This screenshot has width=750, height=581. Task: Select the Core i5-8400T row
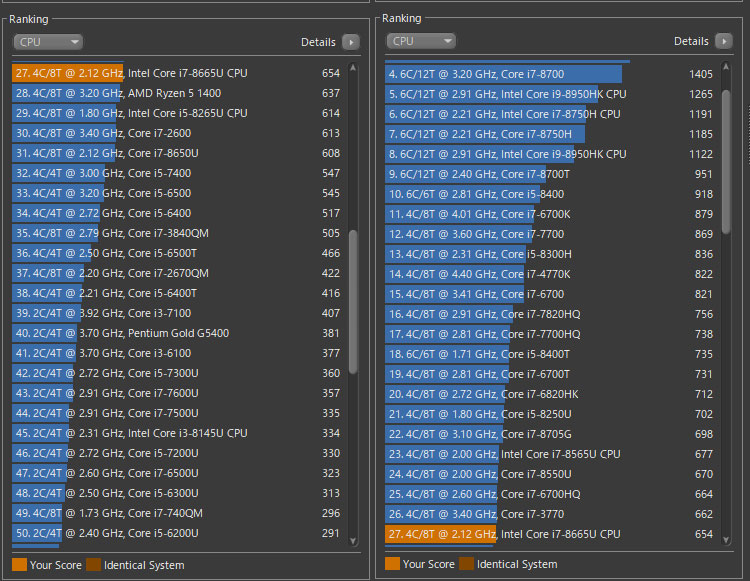click(x=551, y=354)
